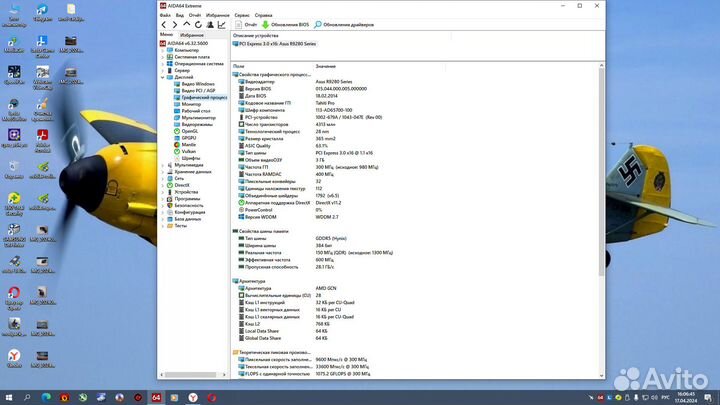Expand the Сервер tree node
Image resolution: width=720 pixels, height=405 pixels.
point(163,71)
